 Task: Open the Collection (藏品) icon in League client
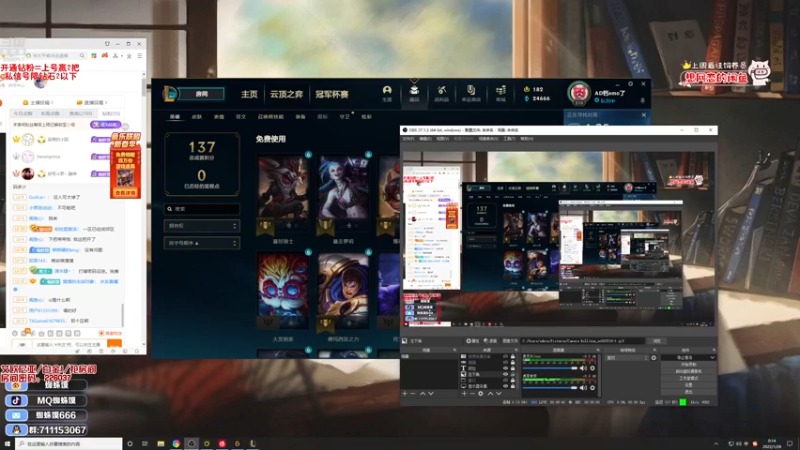[x=414, y=93]
